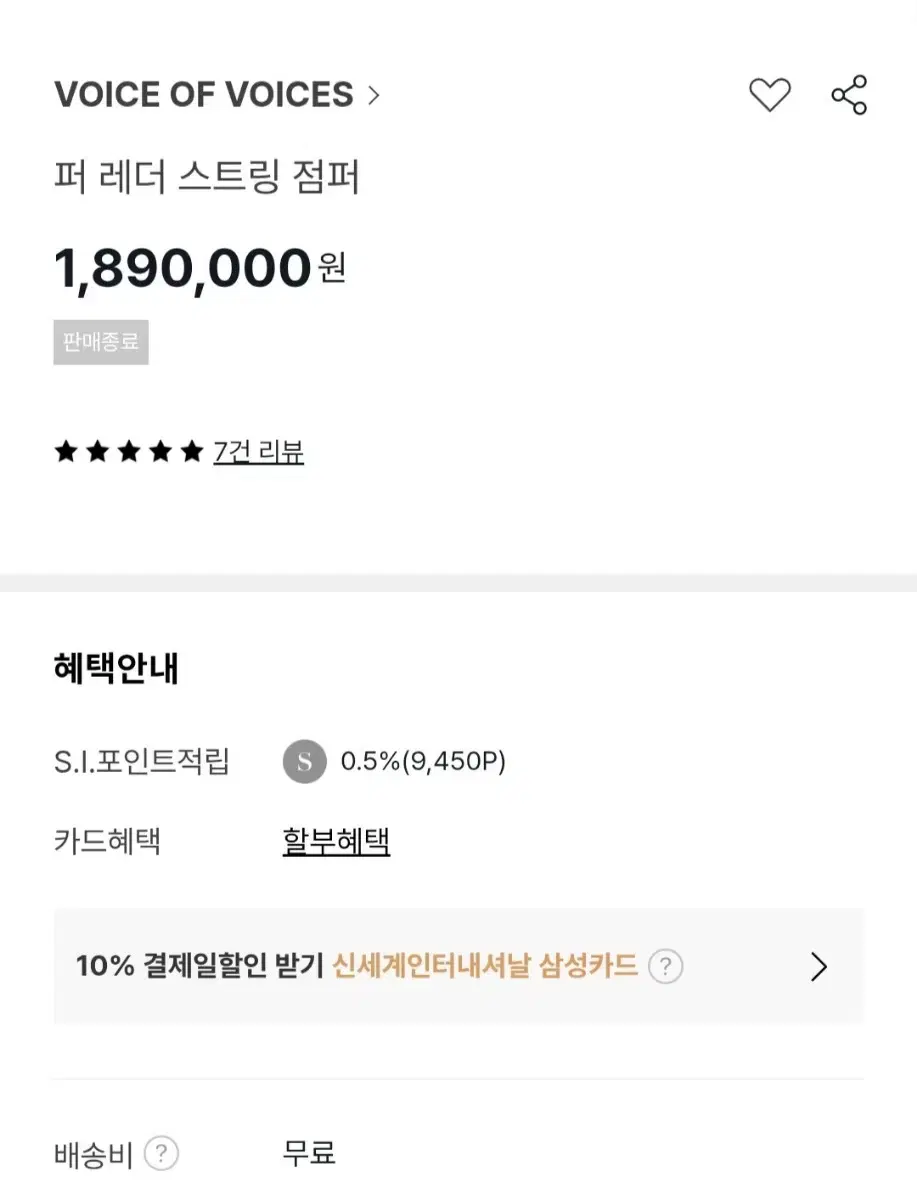Tap the heart wishlist icon

(x=769, y=95)
